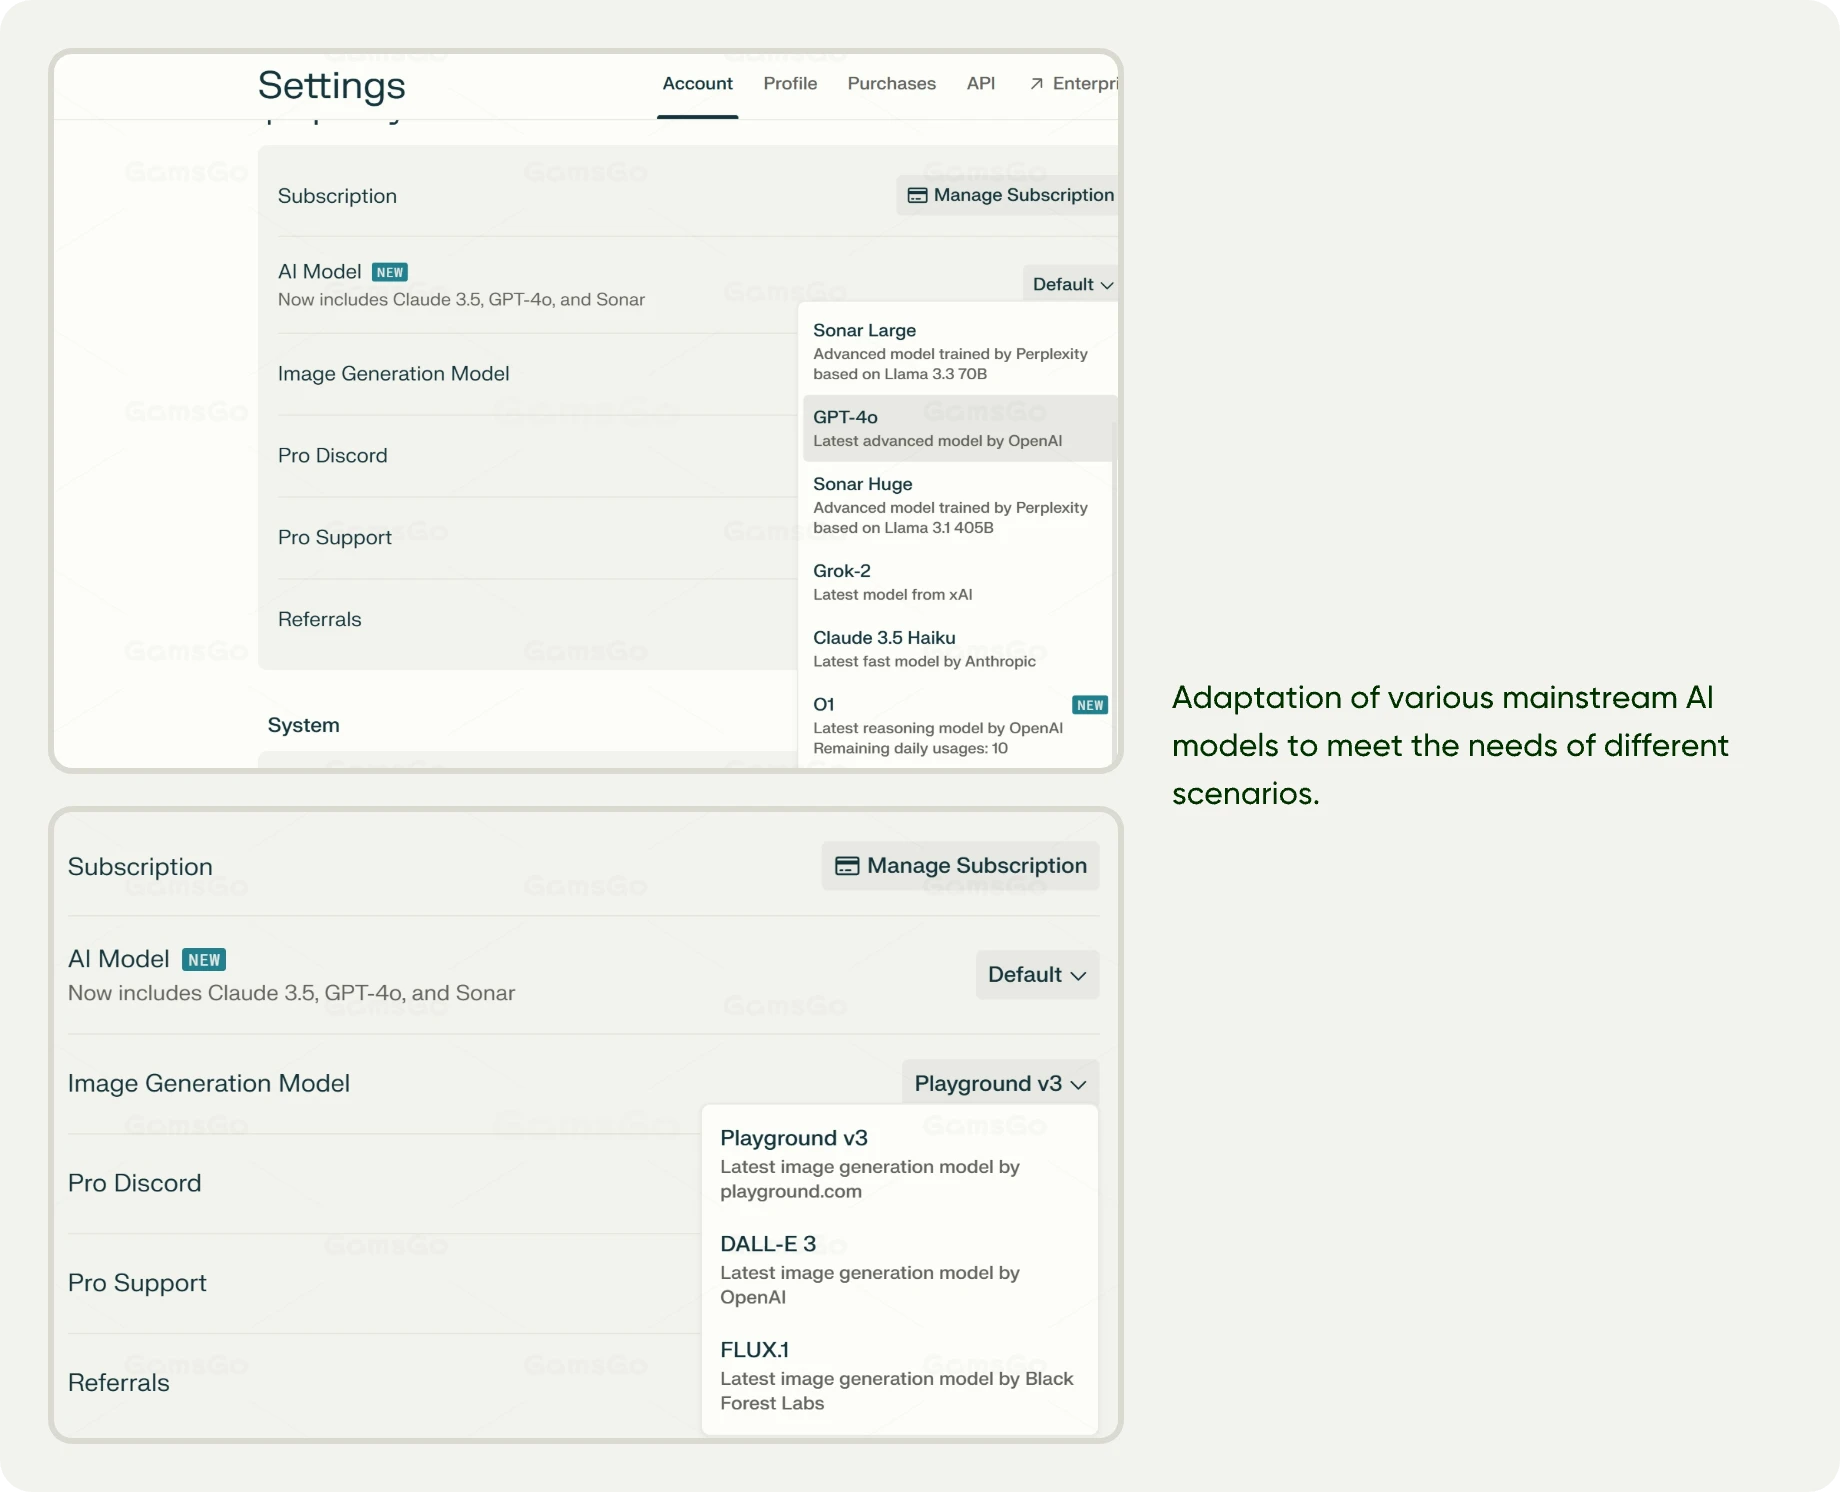Switch to the Profile tab
The width and height of the screenshot is (1840, 1492).
click(790, 84)
